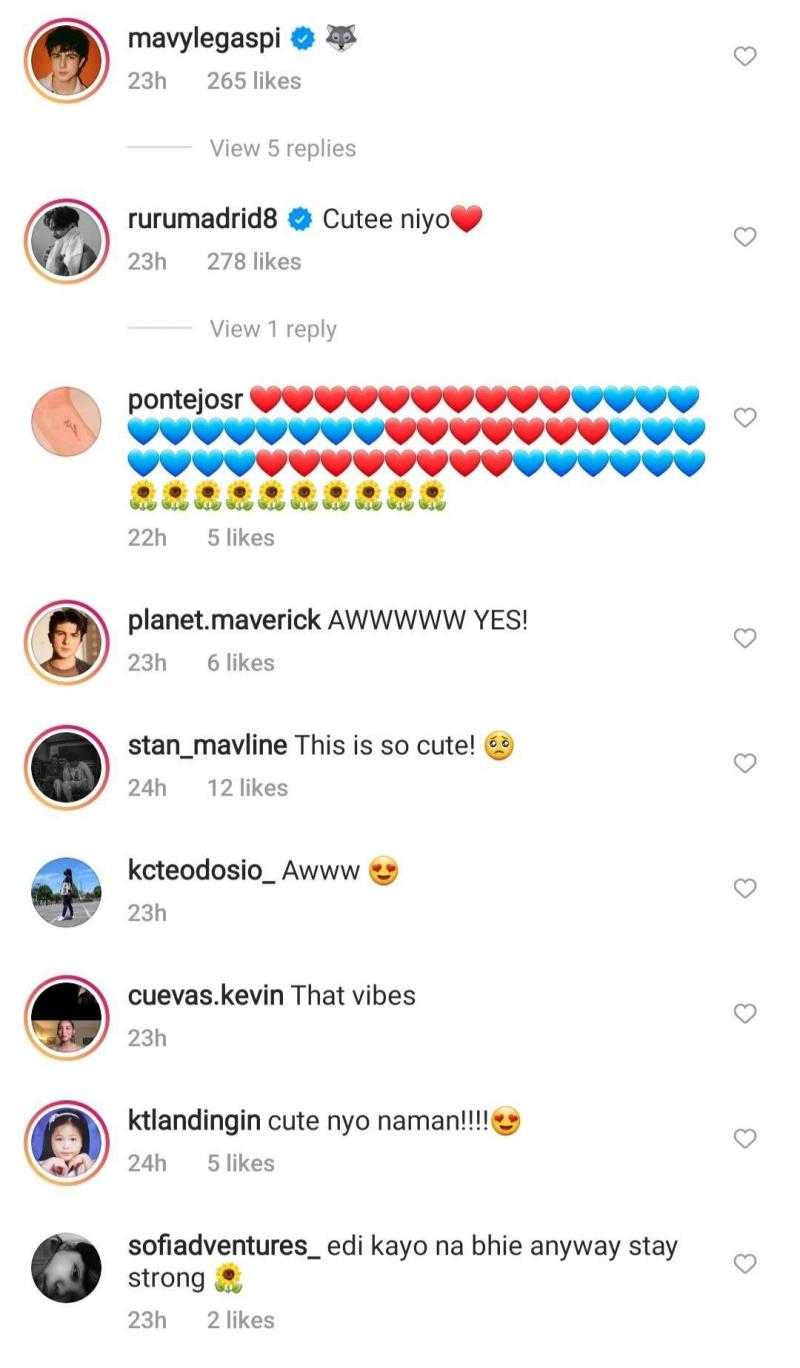Screen dimensions: 800x1368
Task: View the 265 likes on mavylegaspi's comment
Action: pyautogui.click(x=253, y=81)
